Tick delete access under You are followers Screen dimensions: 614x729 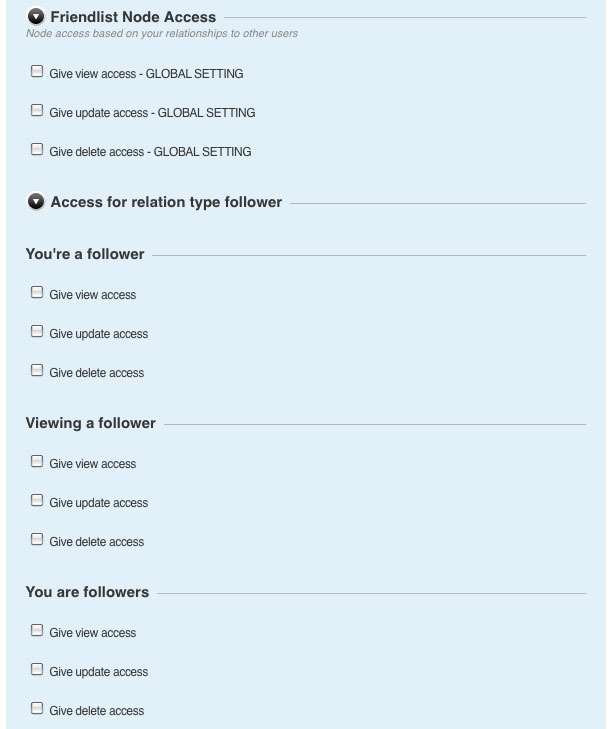37,709
